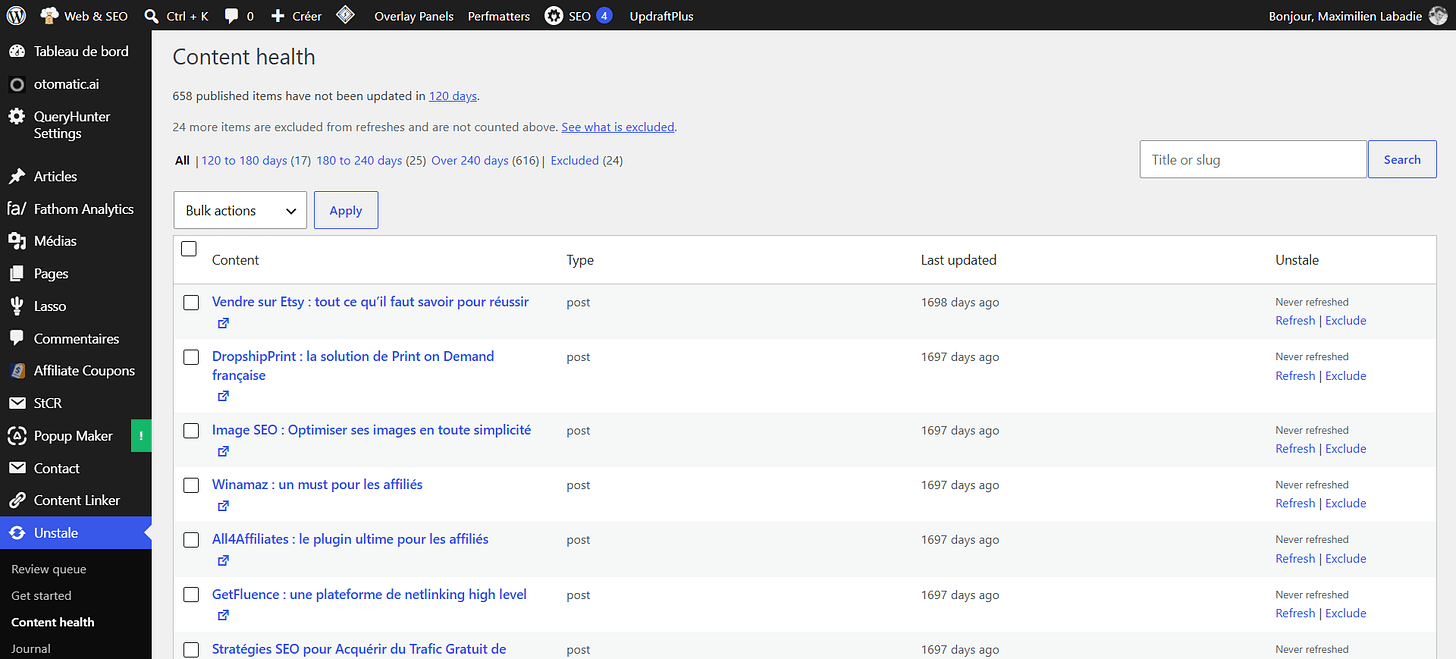This screenshot has height=659, width=1456.
Task: Open external link icon for Vendre sur Etsy
Action: [223, 323]
